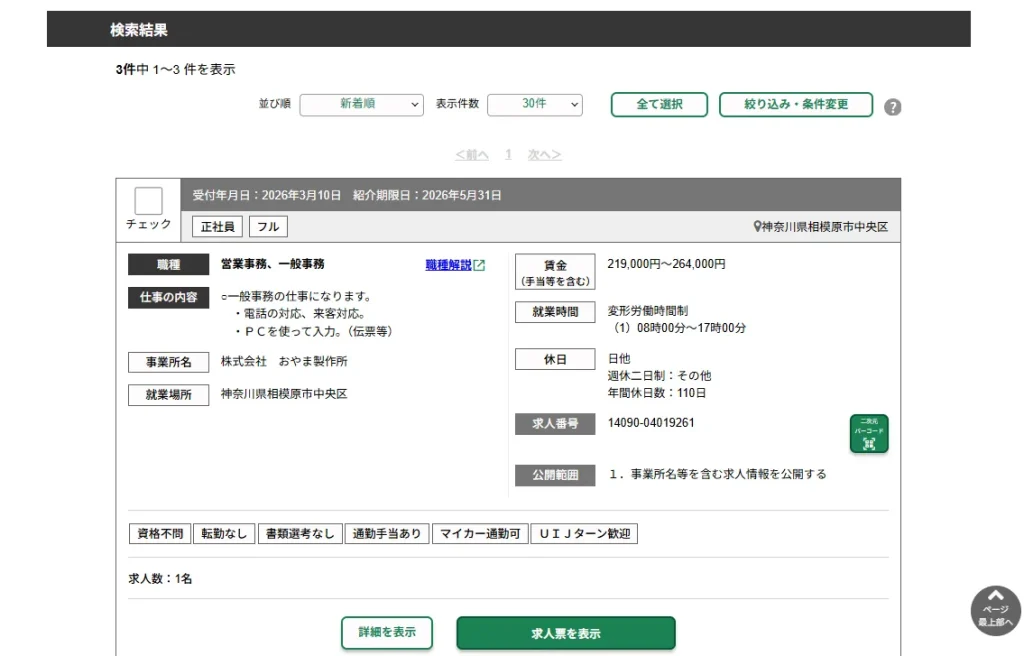Show the 二次元バーコード QR code icon
The width and height of the screenshot is (1024, 656).
pyautogui.click(x=869, y=433)
